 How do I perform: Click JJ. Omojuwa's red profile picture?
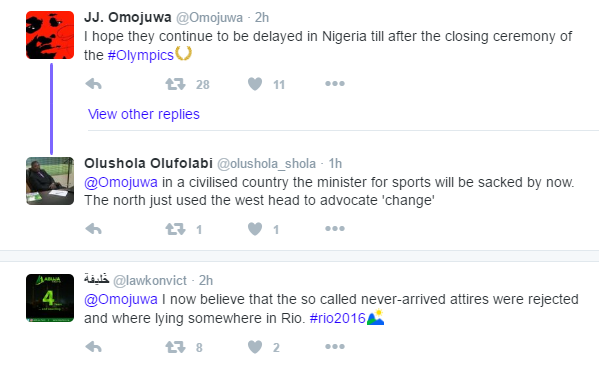coord(50,35)
